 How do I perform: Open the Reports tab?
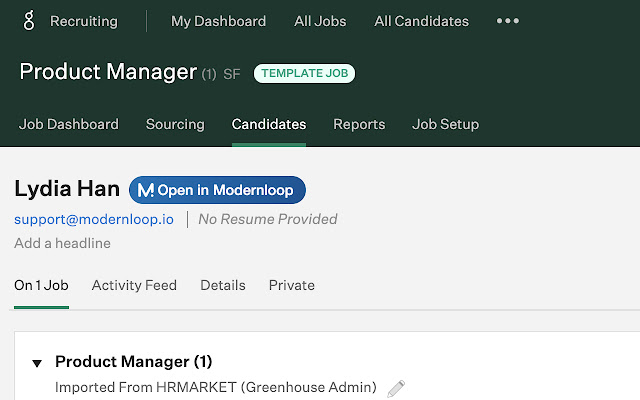click(x=359, y=125)
